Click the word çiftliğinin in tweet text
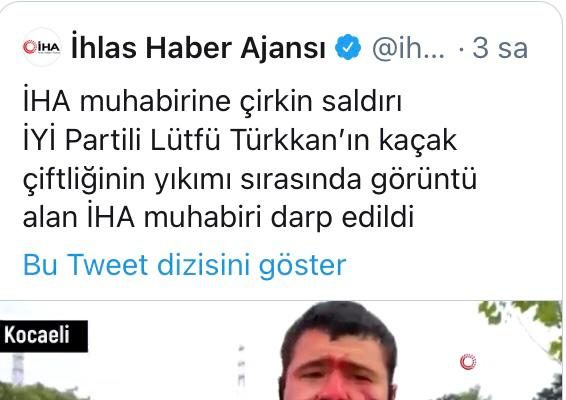 pyautogui.click(x=84, y=180)
